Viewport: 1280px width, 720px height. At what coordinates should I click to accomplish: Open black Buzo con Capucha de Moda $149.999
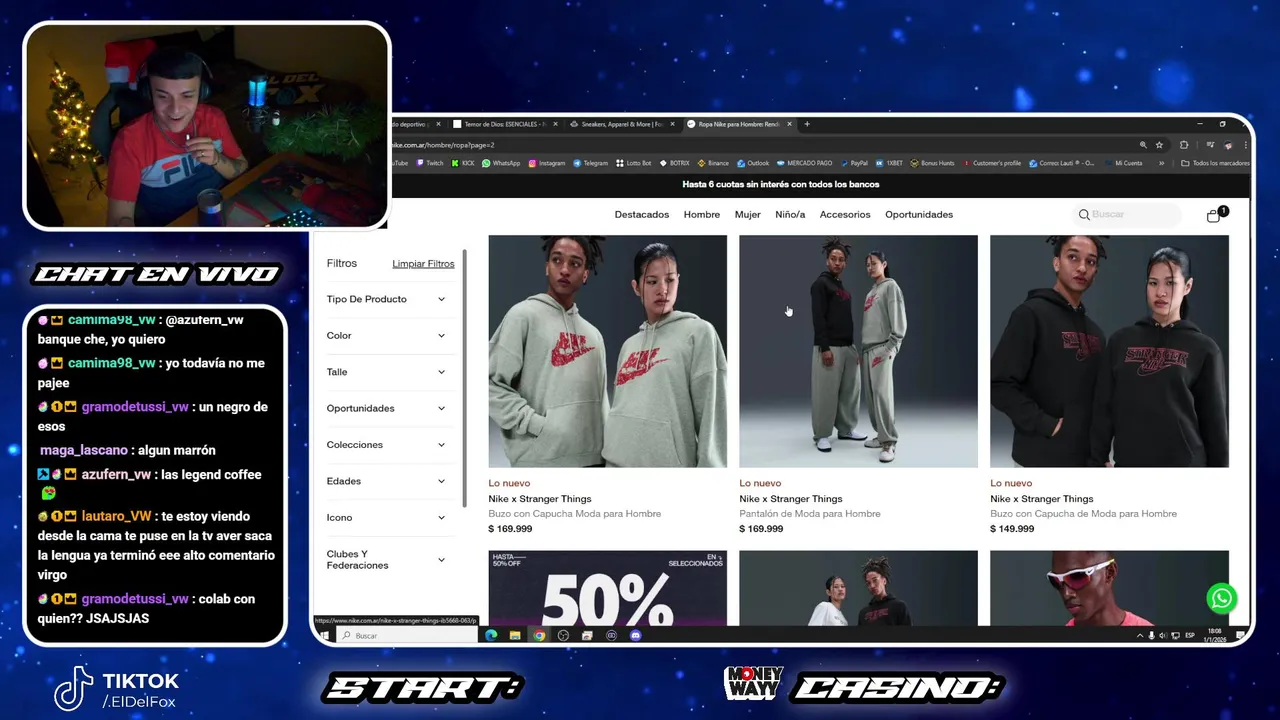pos(1083,514)
